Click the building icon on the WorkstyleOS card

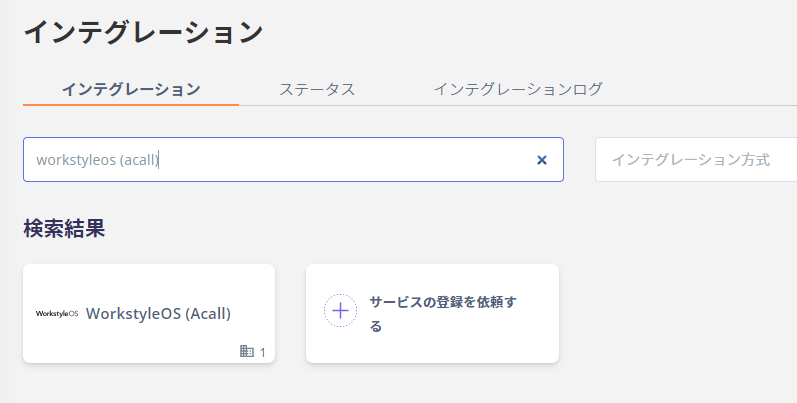tap(247, 351)
